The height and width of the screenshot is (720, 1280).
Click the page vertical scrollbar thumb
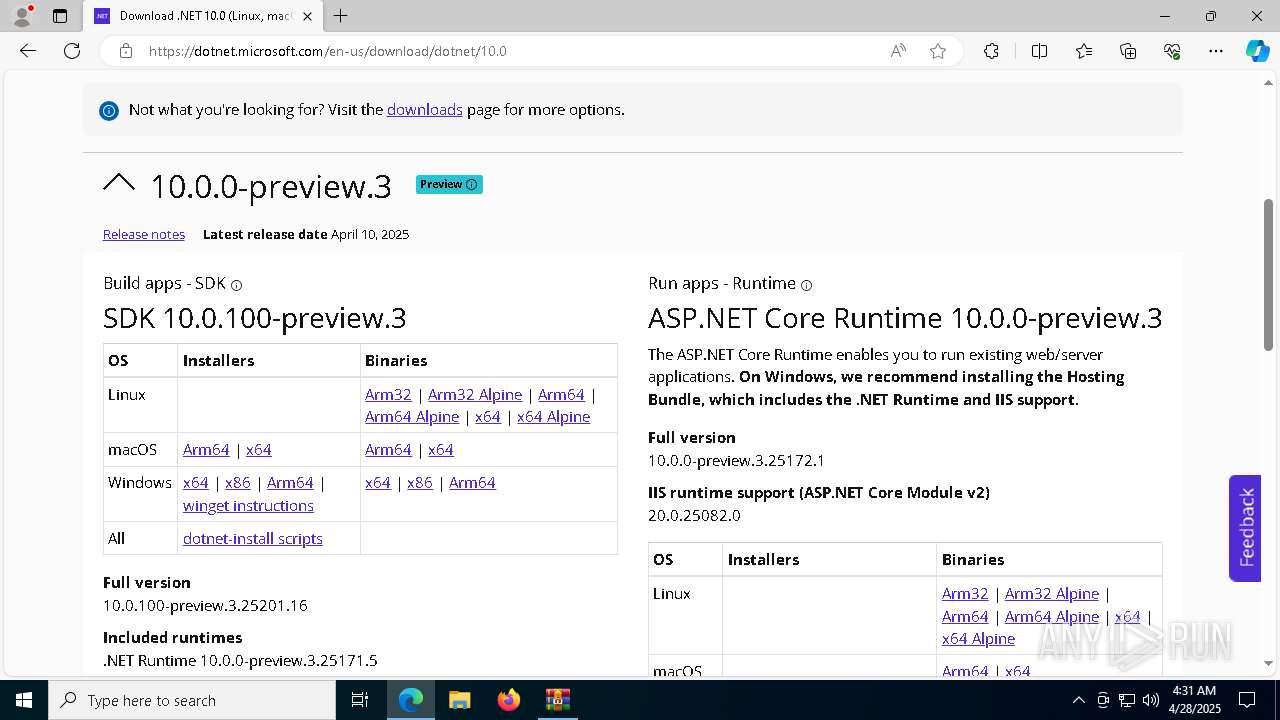click(x=1268, y=275)
